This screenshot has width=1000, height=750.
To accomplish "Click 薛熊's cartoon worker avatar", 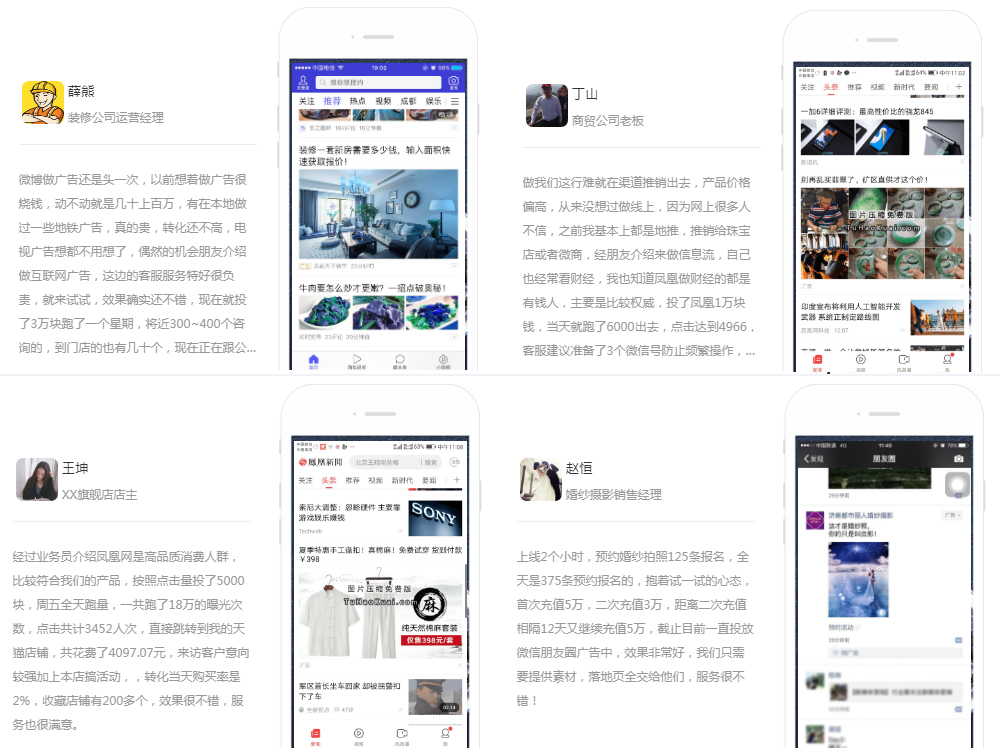I will (x=43, y=102).
